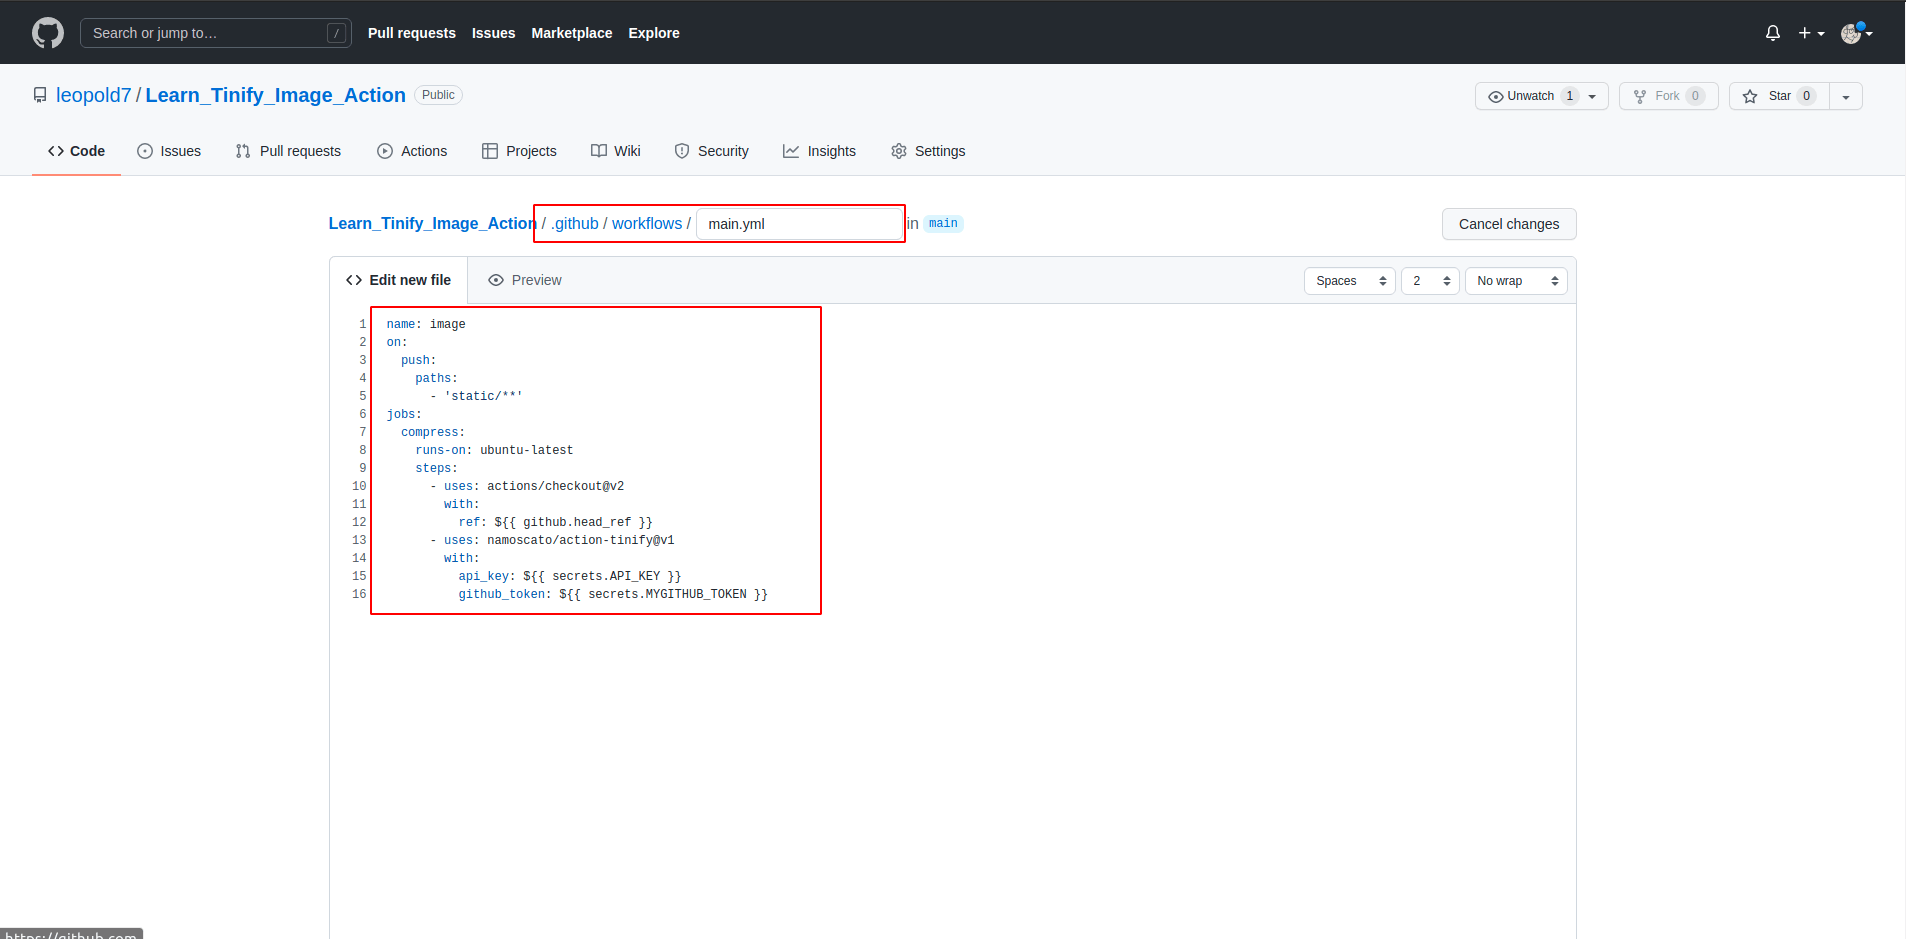This screenshot has width=1906, height=939.
Task: Click the Cancel changes button
Action: coord(1508,224)
